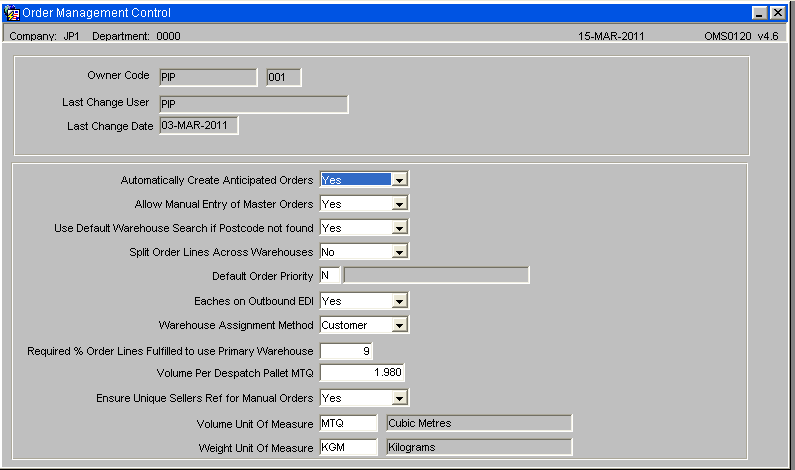Click the Company: JP1 text
This screenshot has width=795, height=470.
pos(44,36)
